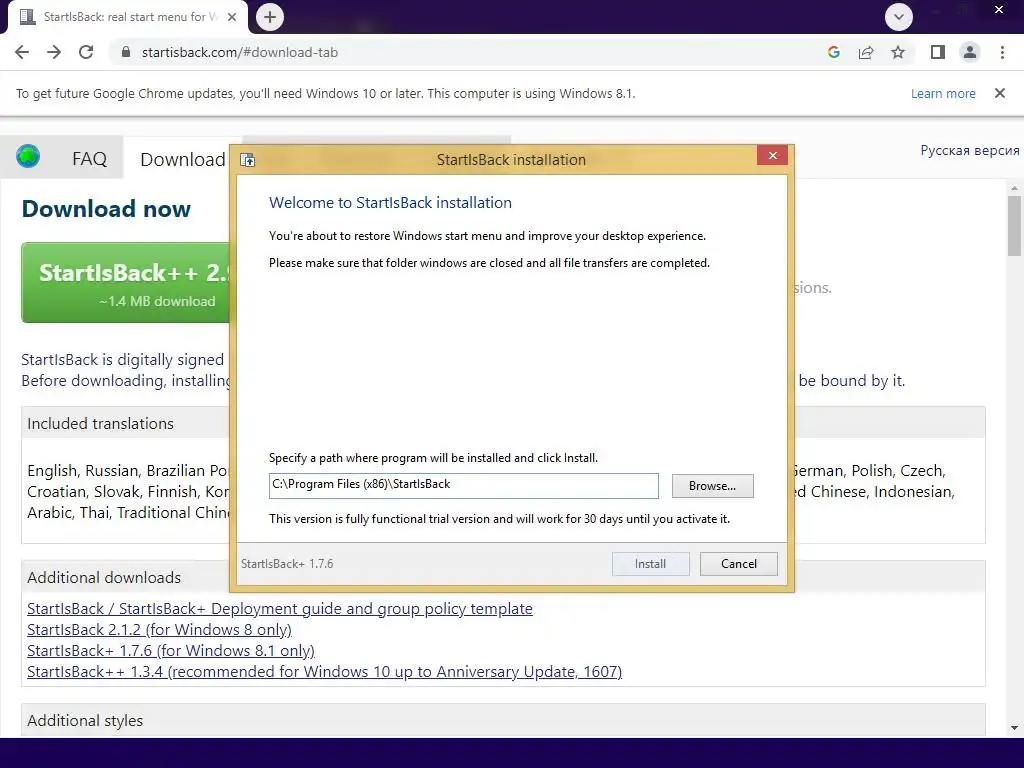Screen dimensions: 1024x768
Task: Go forward with the forward arrow
Action: 54,52
